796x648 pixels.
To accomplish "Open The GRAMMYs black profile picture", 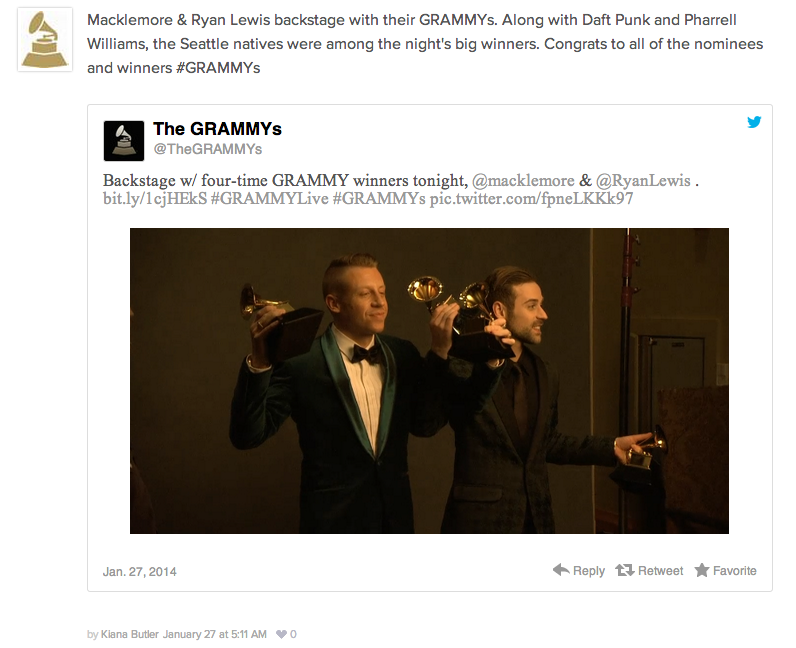I will tap(124, 141).
